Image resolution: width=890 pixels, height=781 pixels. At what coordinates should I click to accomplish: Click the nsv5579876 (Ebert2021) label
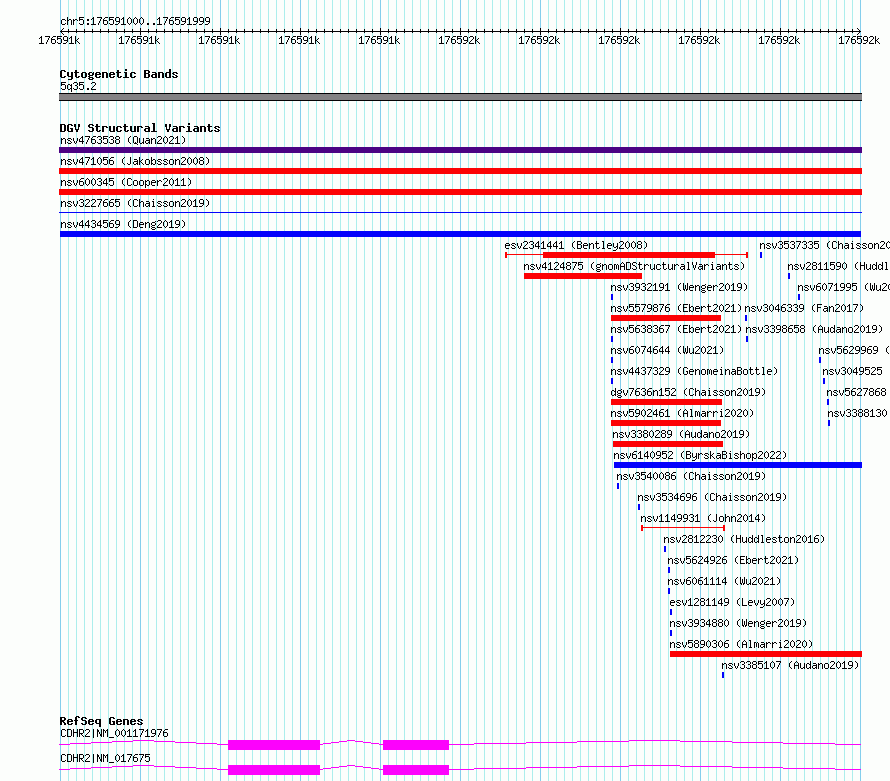pyautogui.click(x=676, y=308)
